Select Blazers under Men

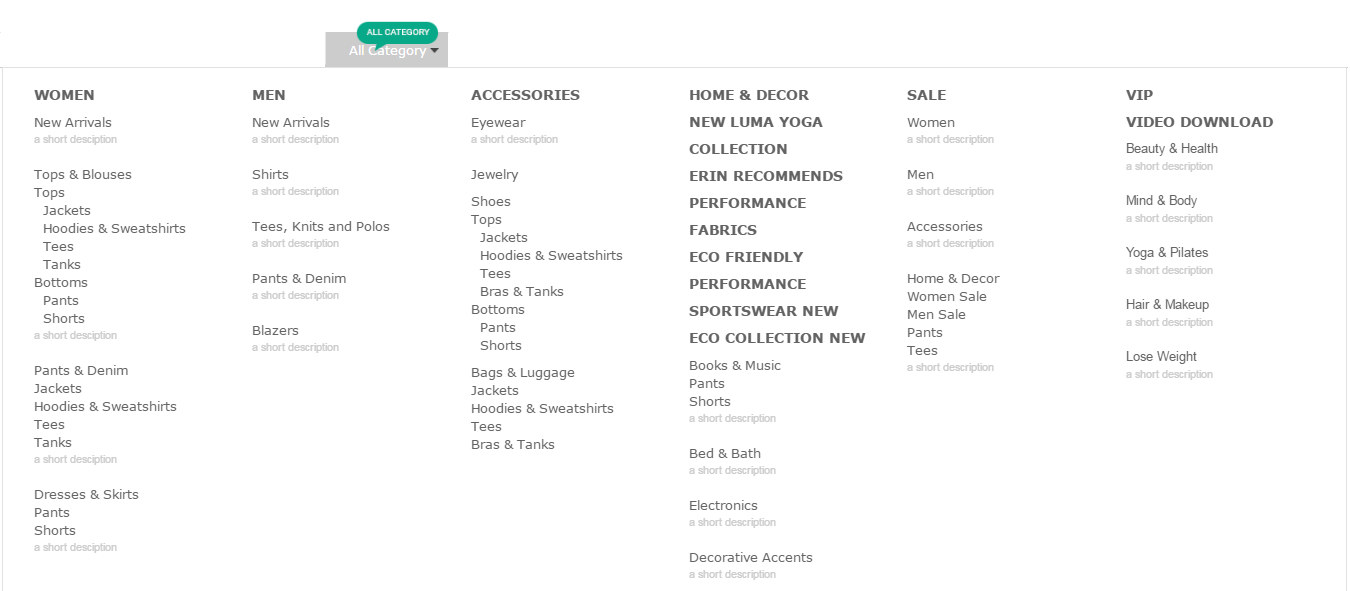pyautogui.click(x=275, y=330)
